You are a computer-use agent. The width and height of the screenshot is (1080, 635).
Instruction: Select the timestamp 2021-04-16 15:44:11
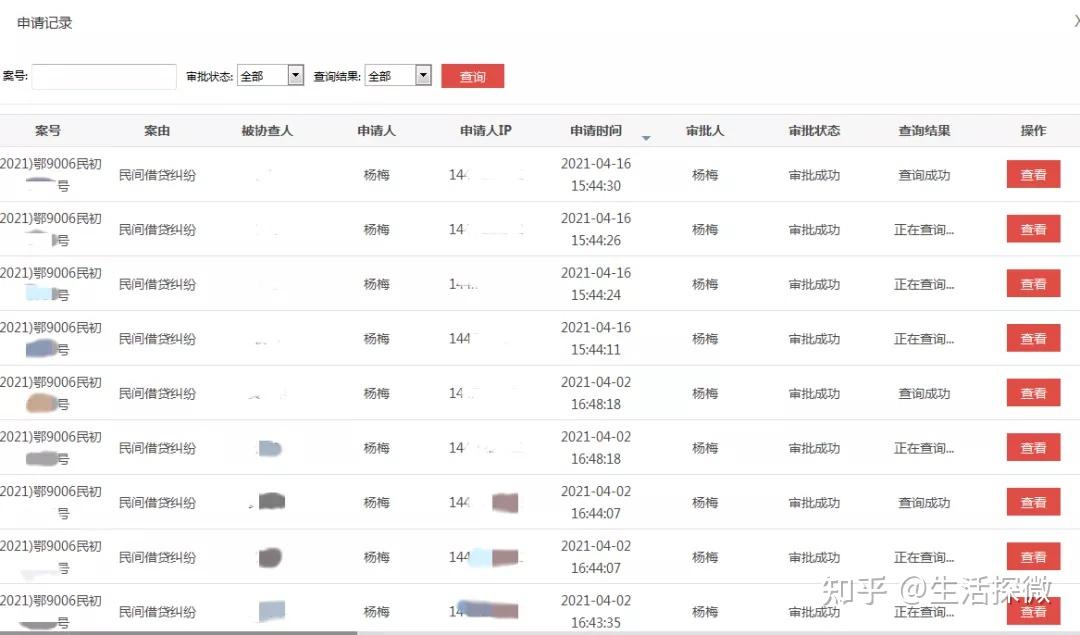[x=596, y=338]
